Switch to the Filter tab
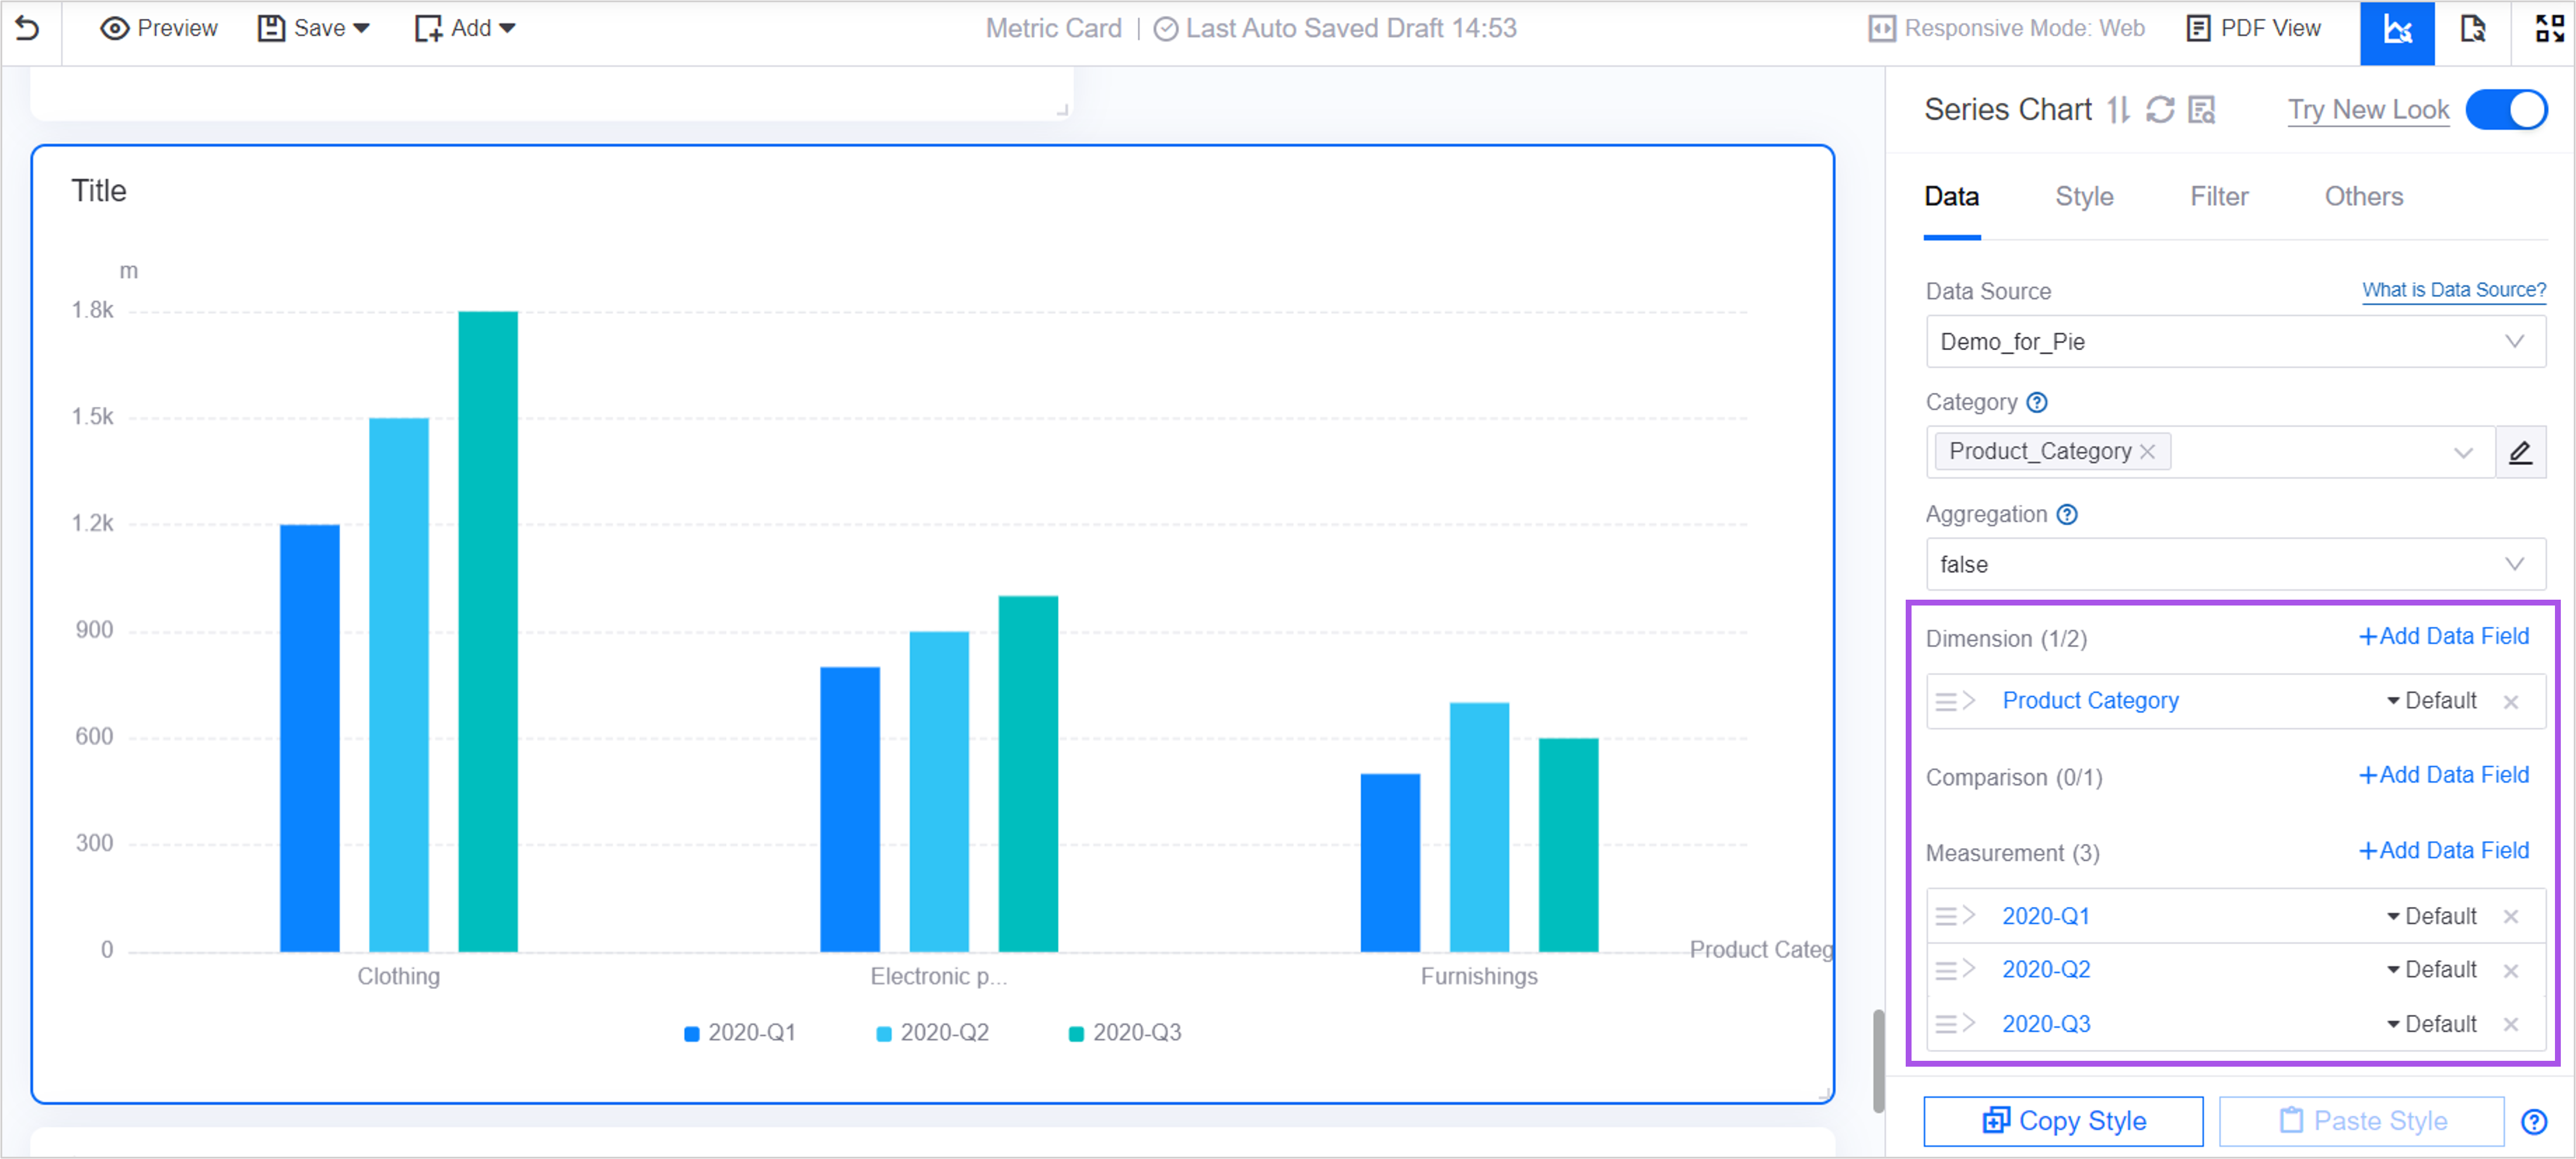Screen dimensions: 2576x1159 click(2219, 197)
